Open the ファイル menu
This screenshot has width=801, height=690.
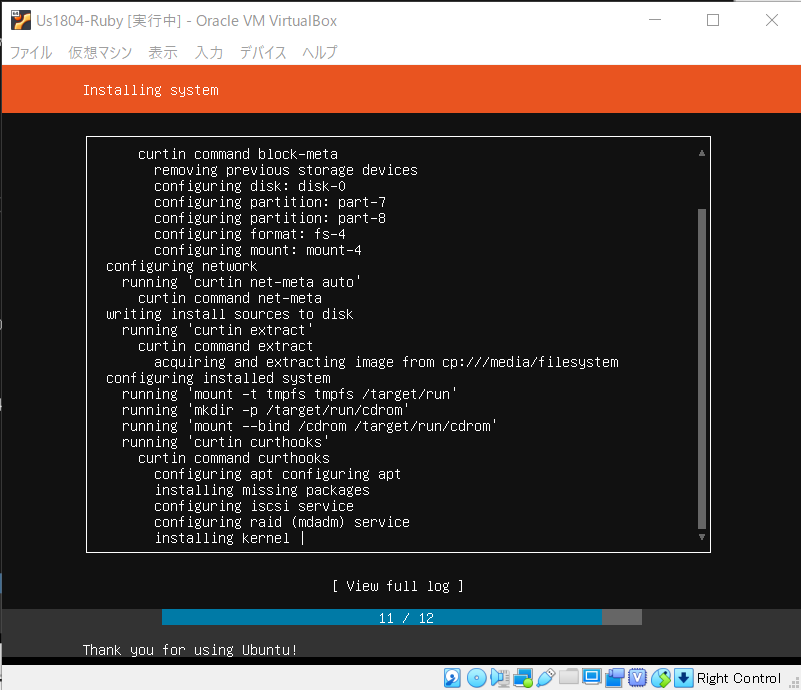(x=31, y=52)
